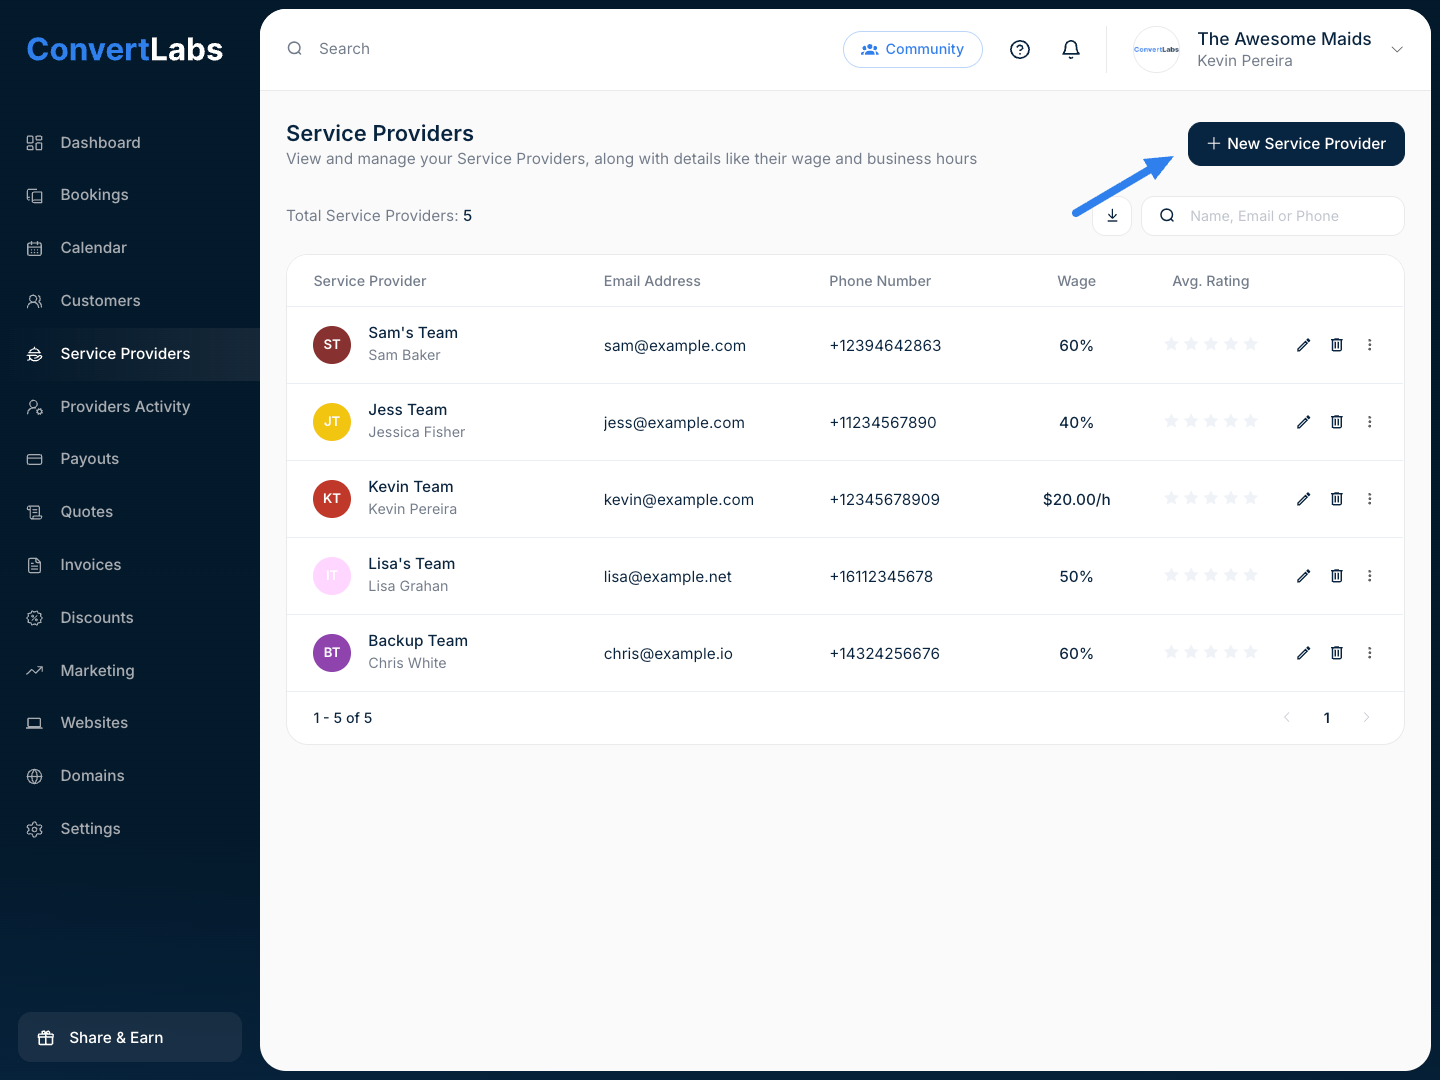
Task: Go to Payouts in sidebar
Action: (x=89, y=459)
